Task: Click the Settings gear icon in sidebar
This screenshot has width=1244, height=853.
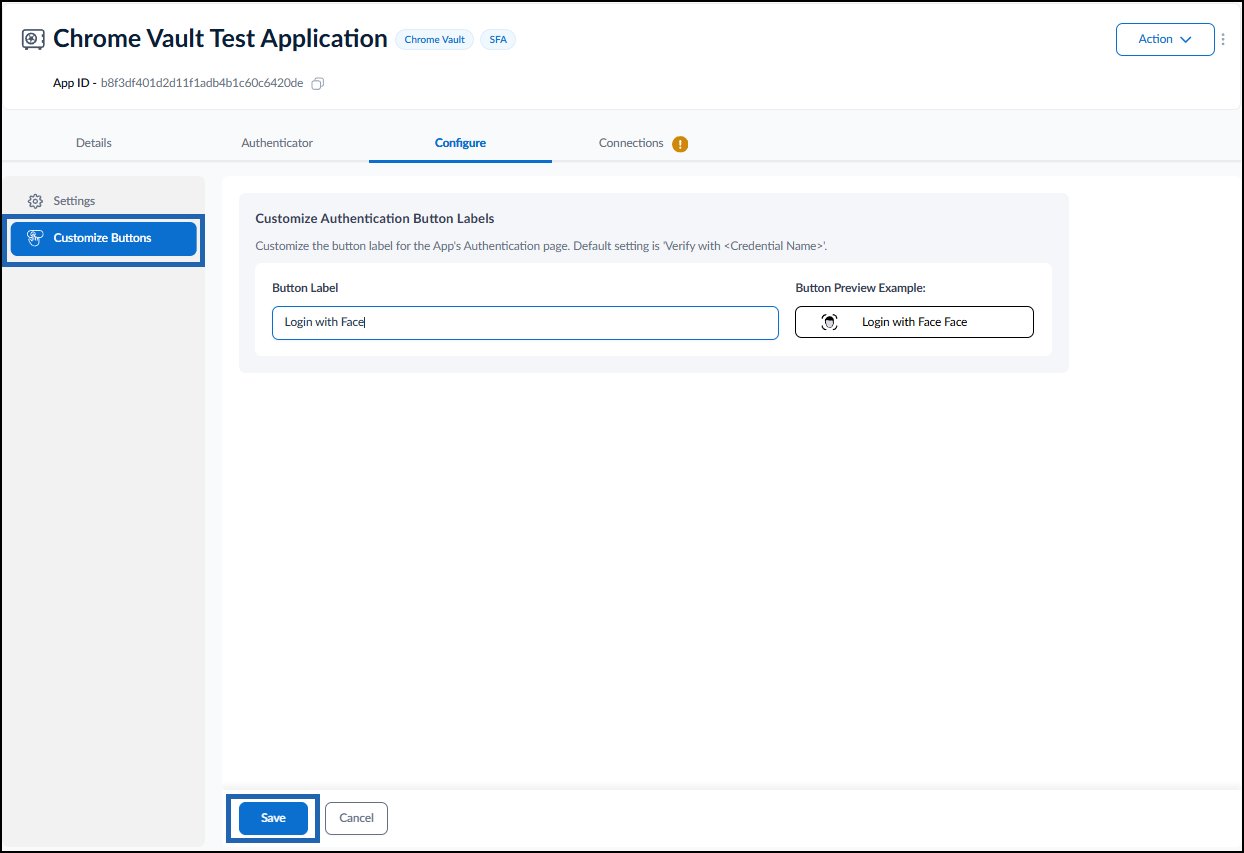Action: [x=35, y=201]
